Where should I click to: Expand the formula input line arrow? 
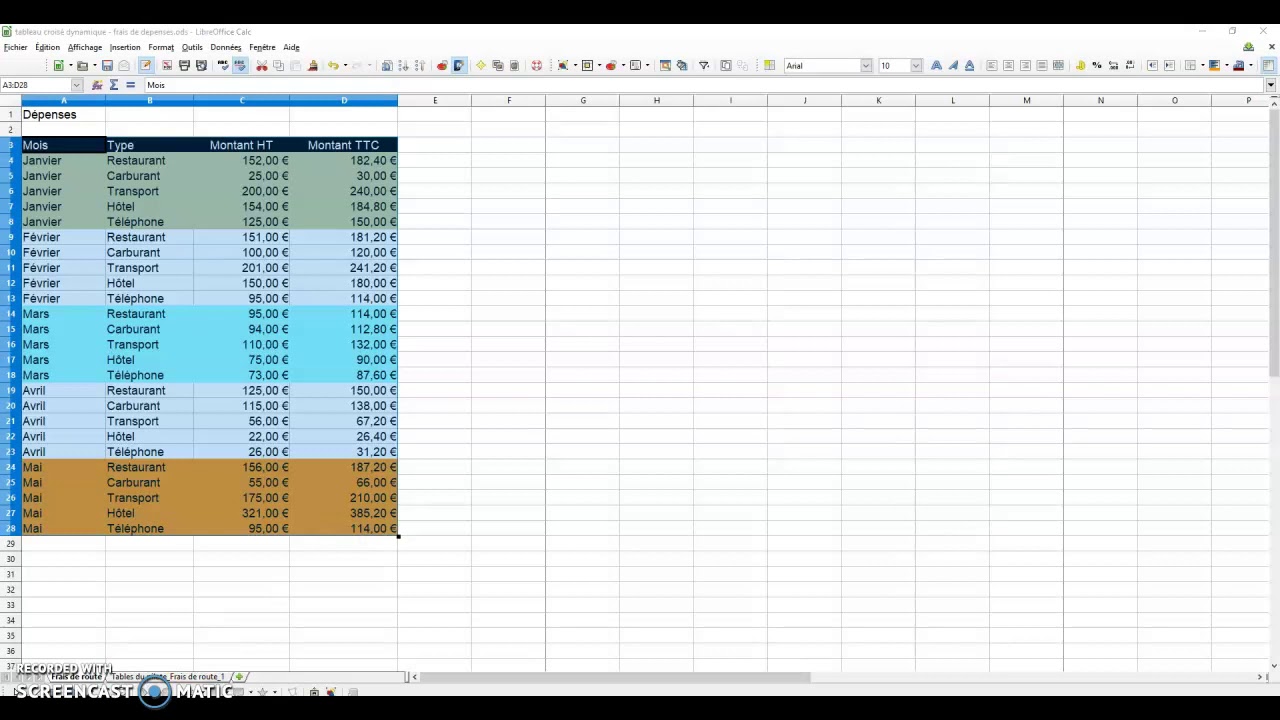coord(1270,85)
